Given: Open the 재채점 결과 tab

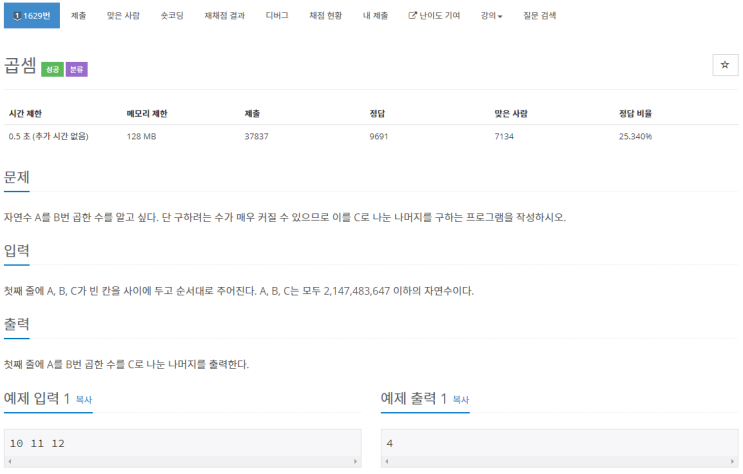Looking at the screenshot, I should 225,16.
